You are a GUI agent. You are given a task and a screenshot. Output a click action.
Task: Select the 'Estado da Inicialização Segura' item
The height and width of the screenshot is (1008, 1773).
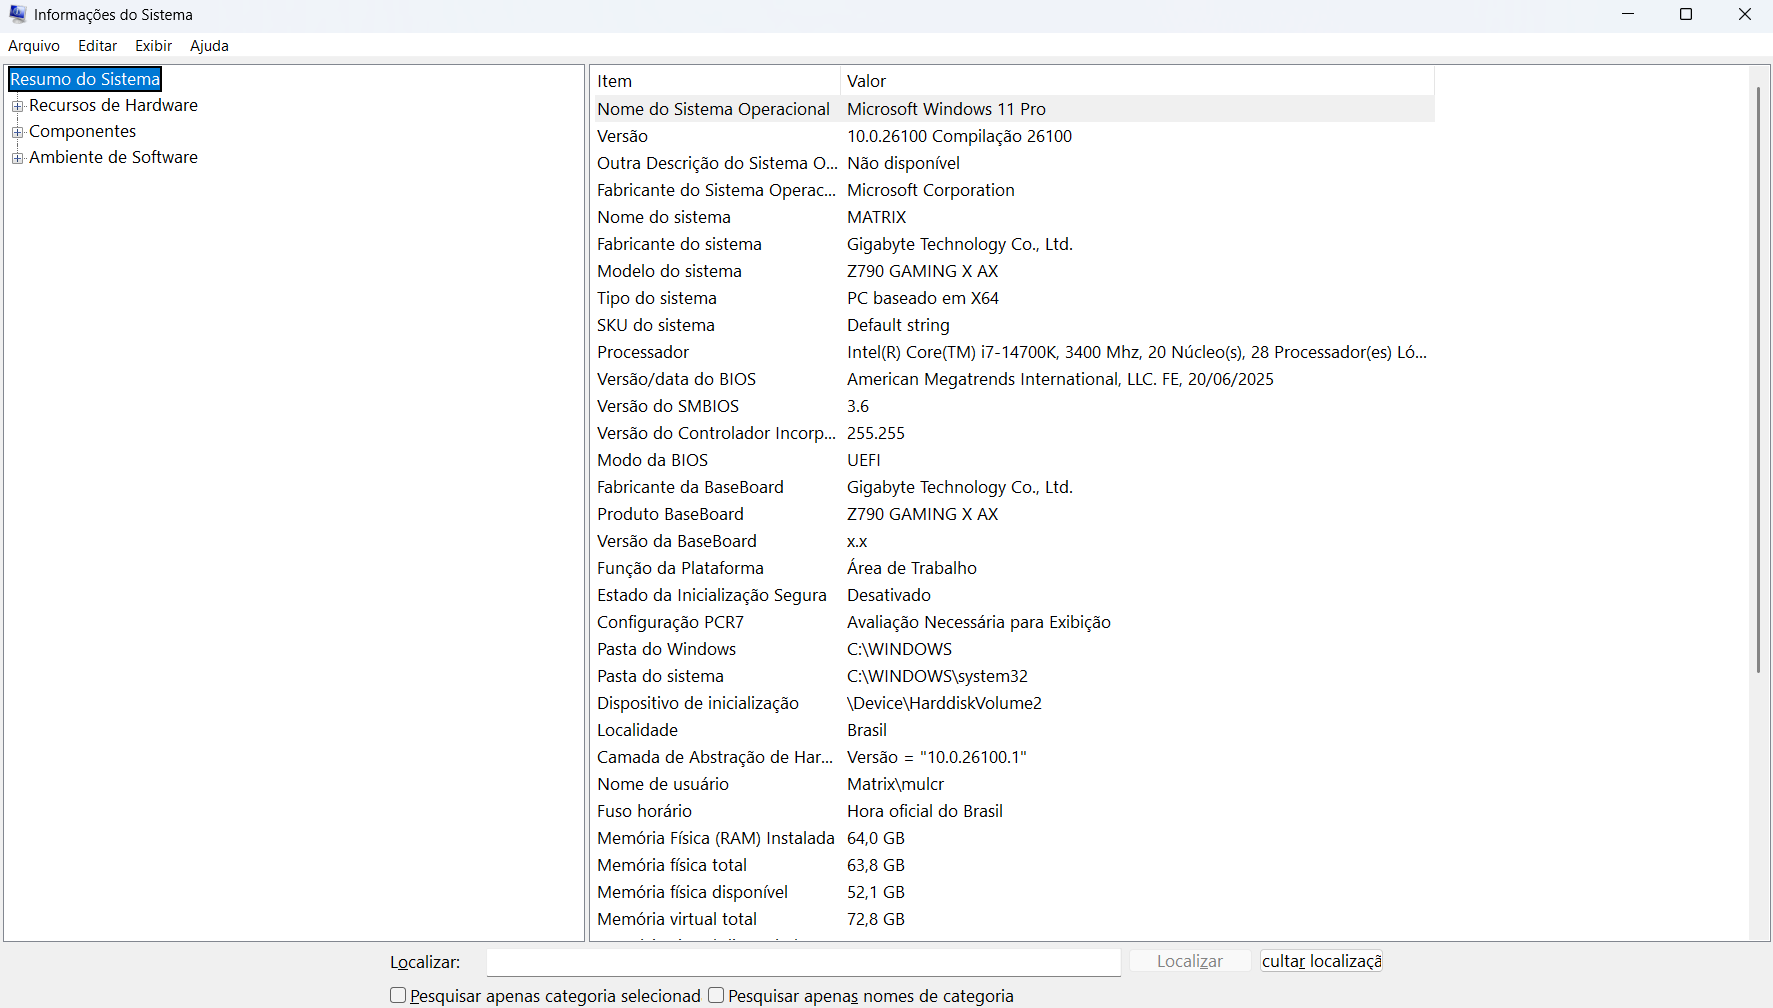712,595
